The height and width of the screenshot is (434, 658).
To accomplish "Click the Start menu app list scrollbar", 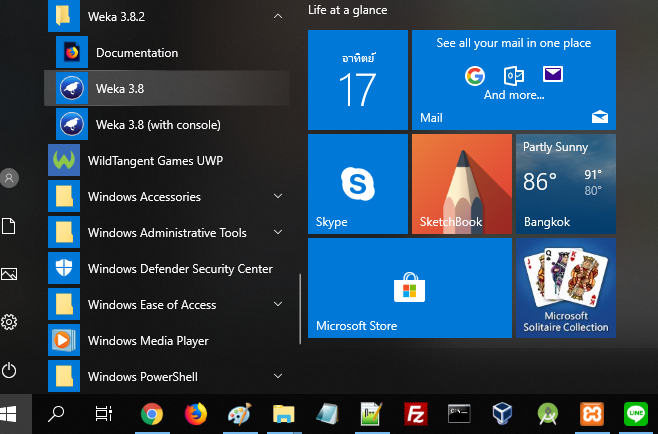I will click(299, 310).
